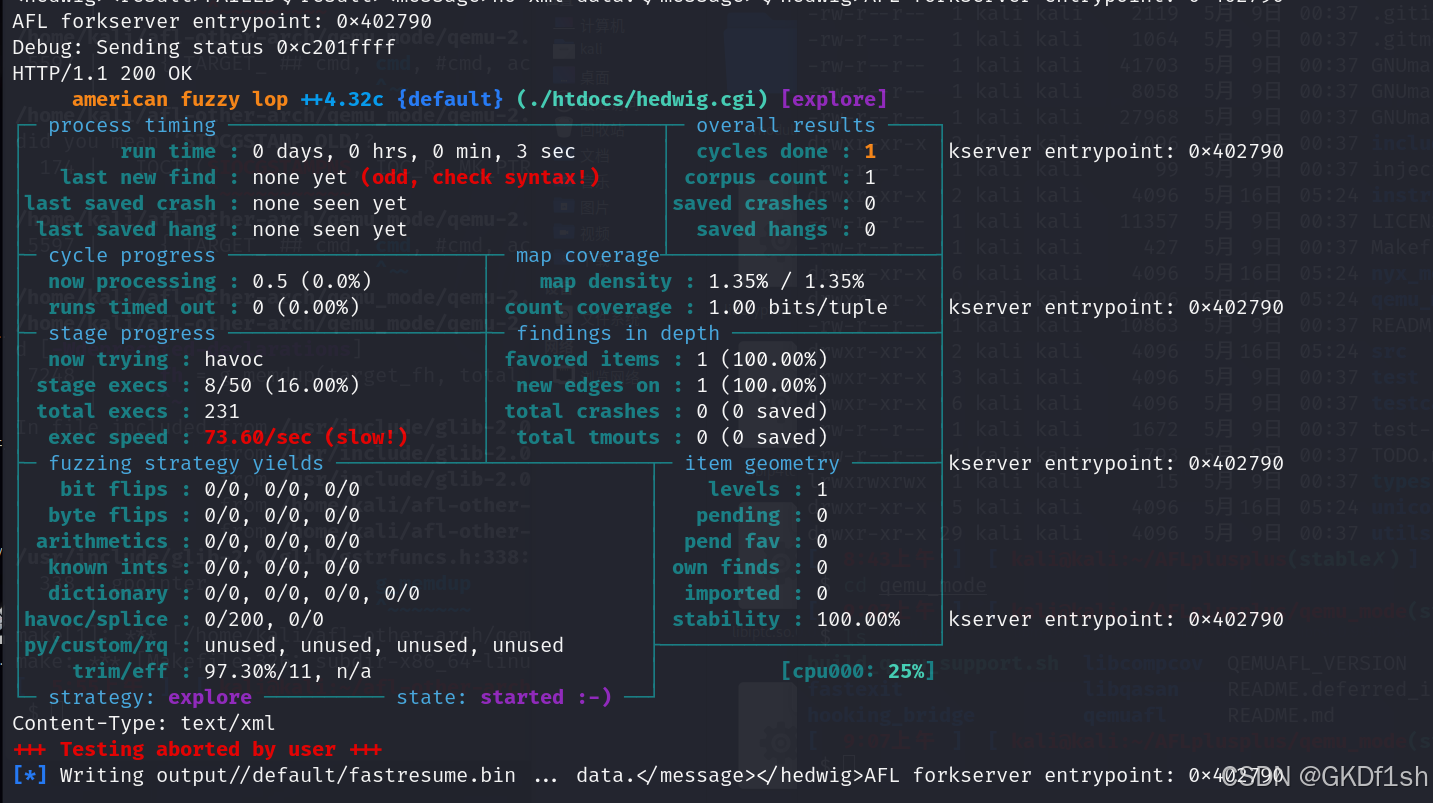Click the 'havoc/splice' value 0/200, 0/0

264,619
